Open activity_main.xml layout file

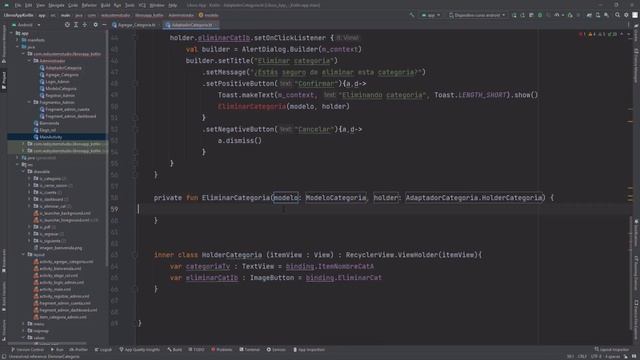tap(52, 289)
